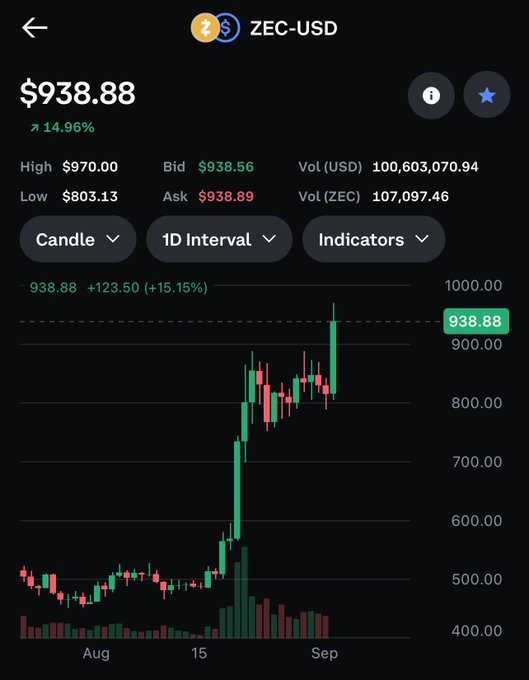
Task: Tap the chart readout +123.50 (+15.15%)
Action: pos(147,288)
